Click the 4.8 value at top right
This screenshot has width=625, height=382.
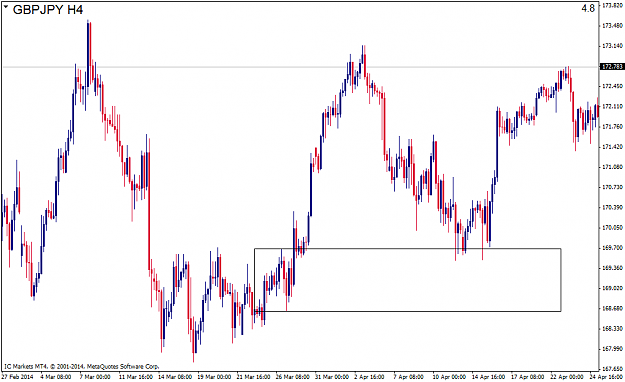588,8
